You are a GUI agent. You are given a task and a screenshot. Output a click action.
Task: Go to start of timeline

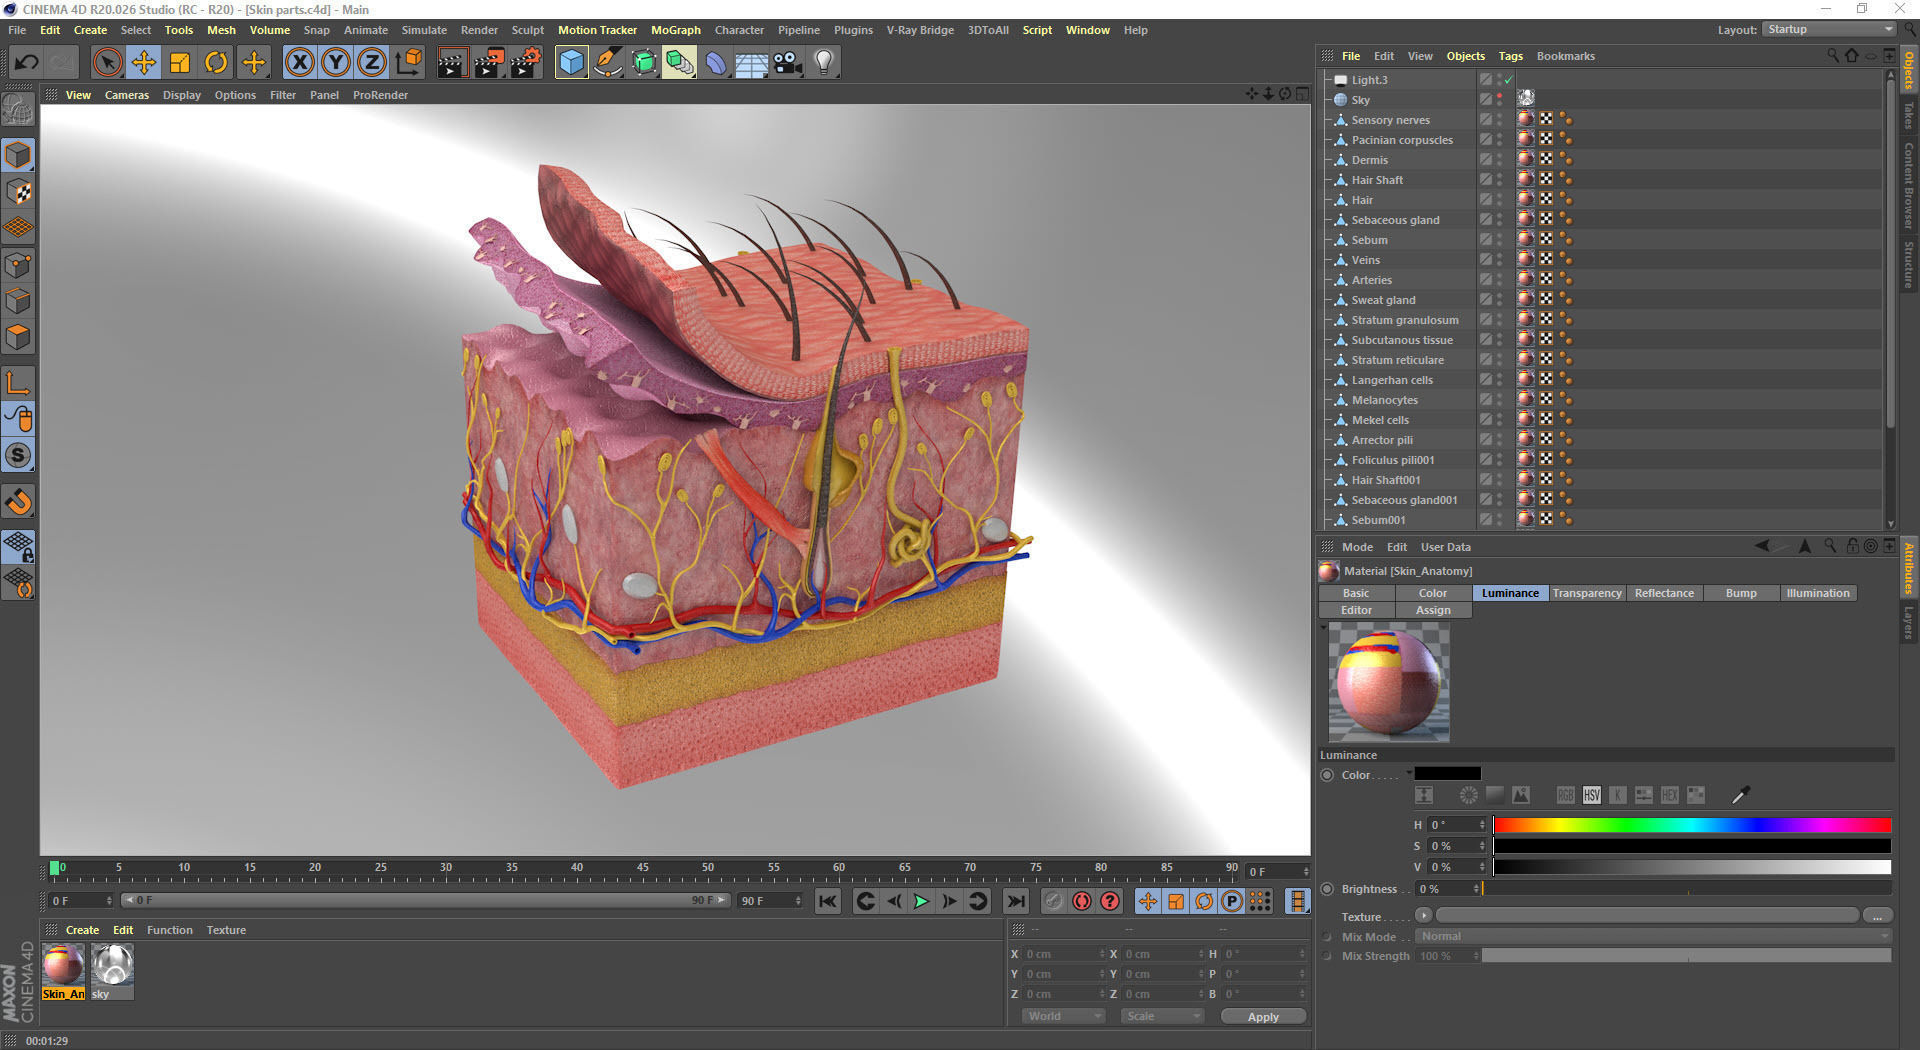pos(828,901)
